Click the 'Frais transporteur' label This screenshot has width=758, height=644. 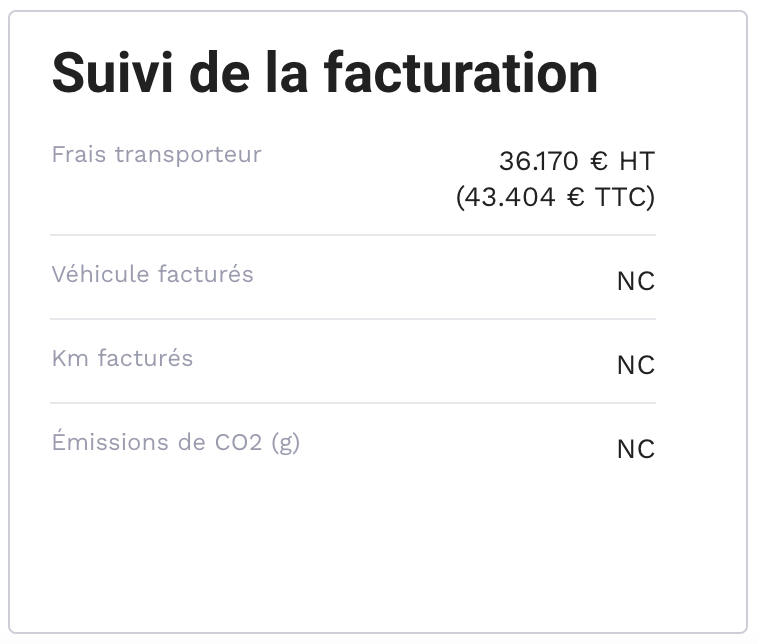click(x=156, y=155)
